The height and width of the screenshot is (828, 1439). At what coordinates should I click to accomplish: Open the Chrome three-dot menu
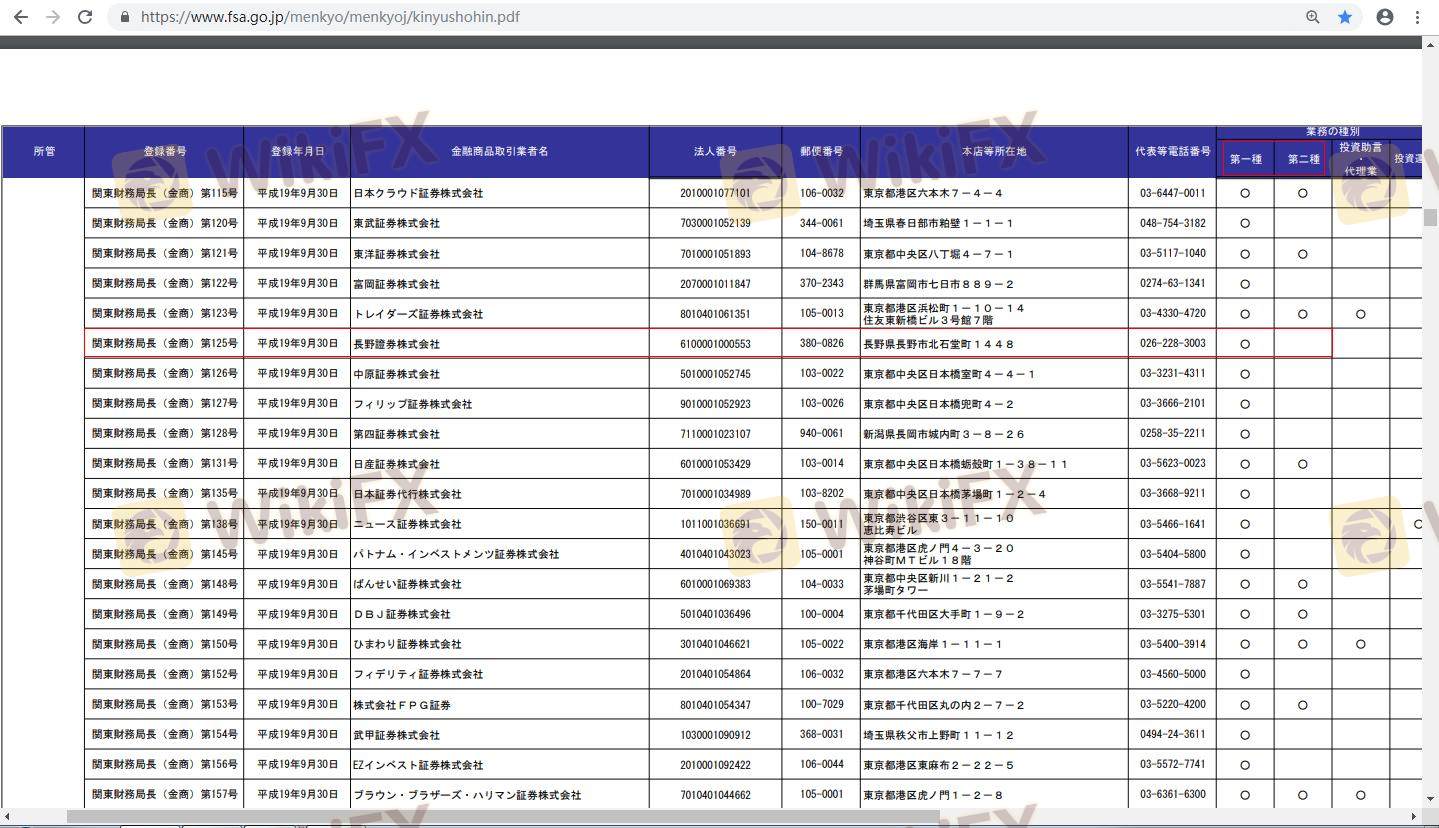(x=1417, y=17)
